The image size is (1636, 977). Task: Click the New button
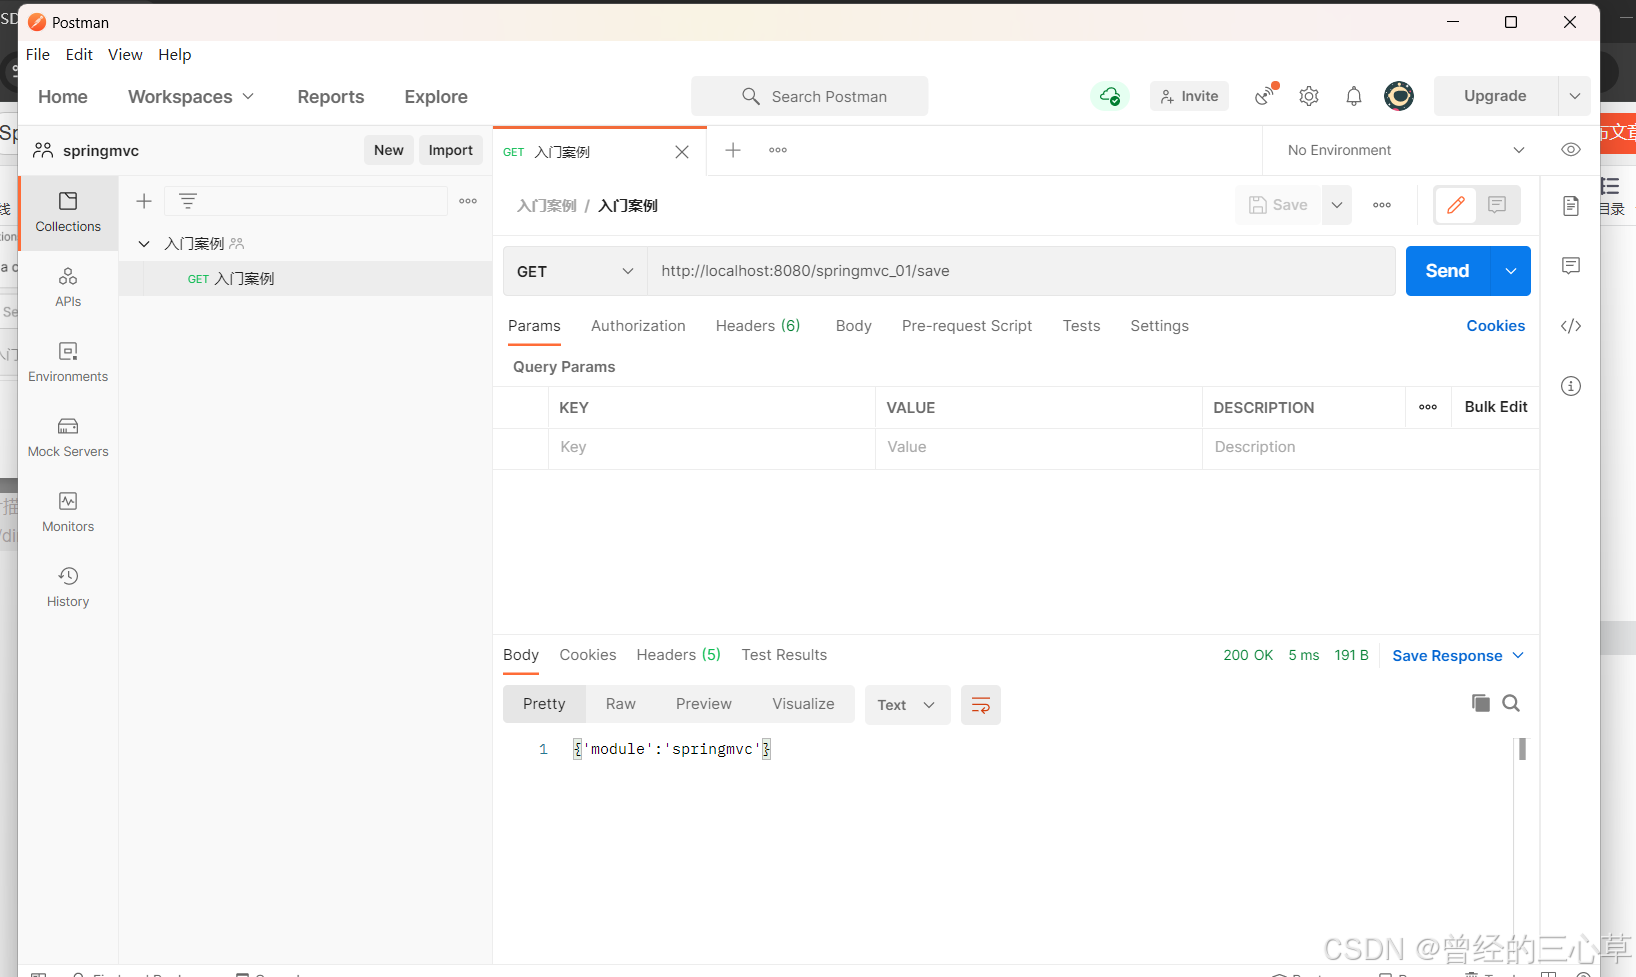(389, 150)
